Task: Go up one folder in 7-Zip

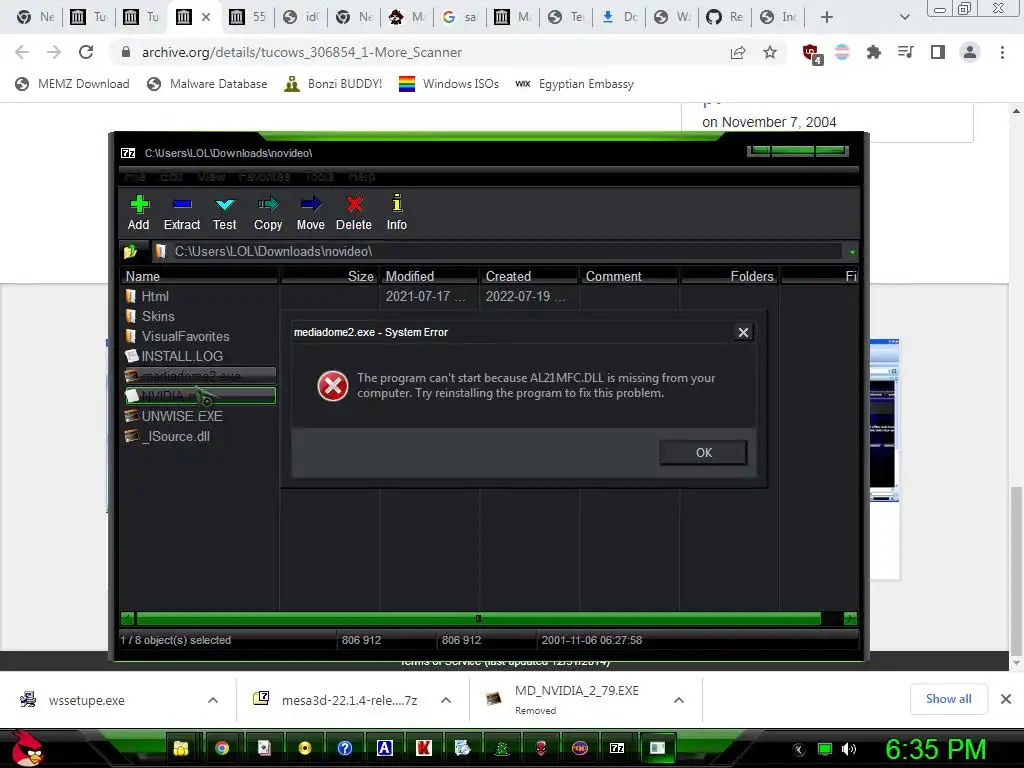Action: [x=131, y=251]
